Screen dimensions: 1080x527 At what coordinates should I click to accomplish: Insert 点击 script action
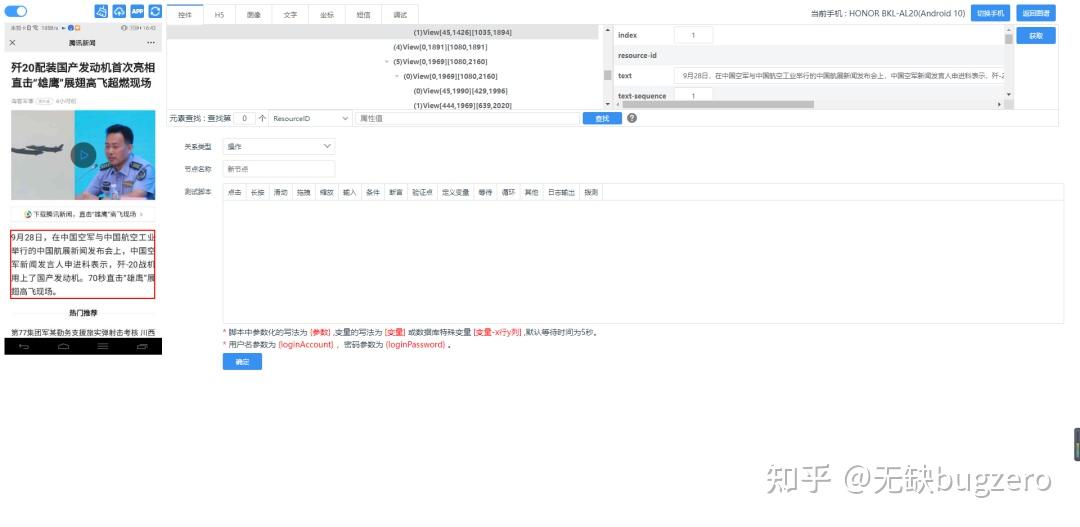[235, 193]
